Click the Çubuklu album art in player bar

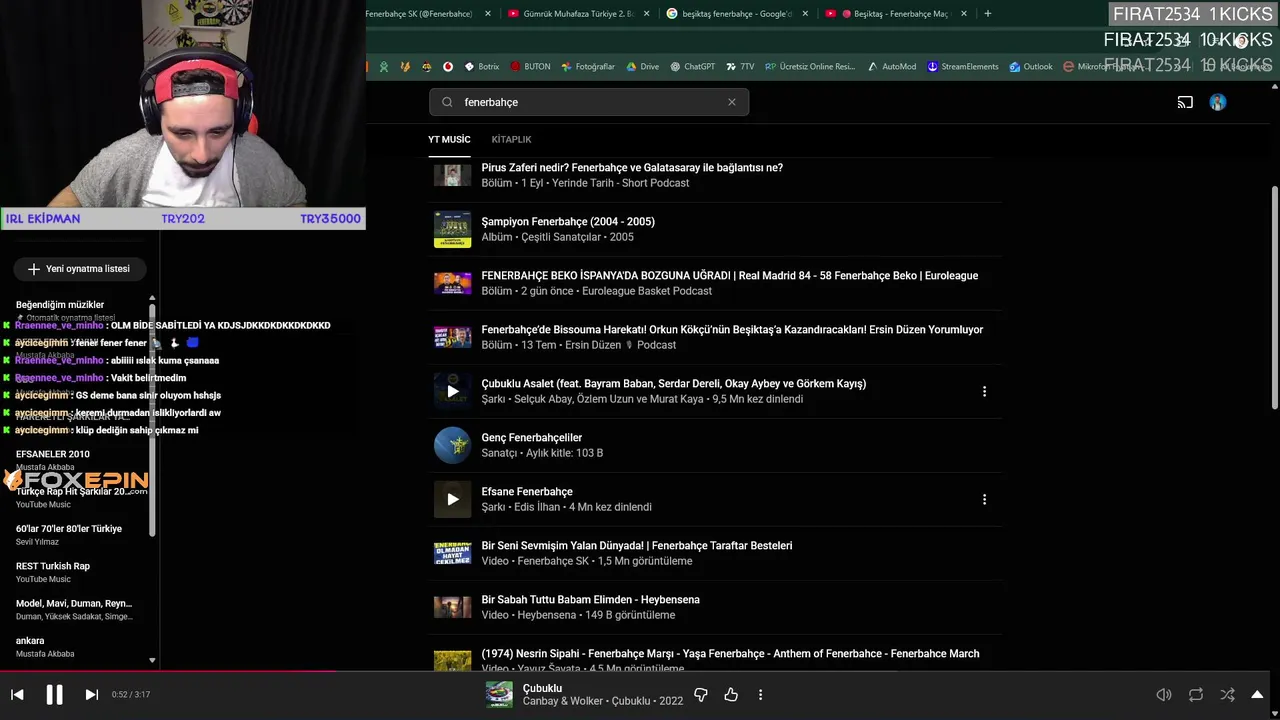pyautogui.click(x=499, y=694)
